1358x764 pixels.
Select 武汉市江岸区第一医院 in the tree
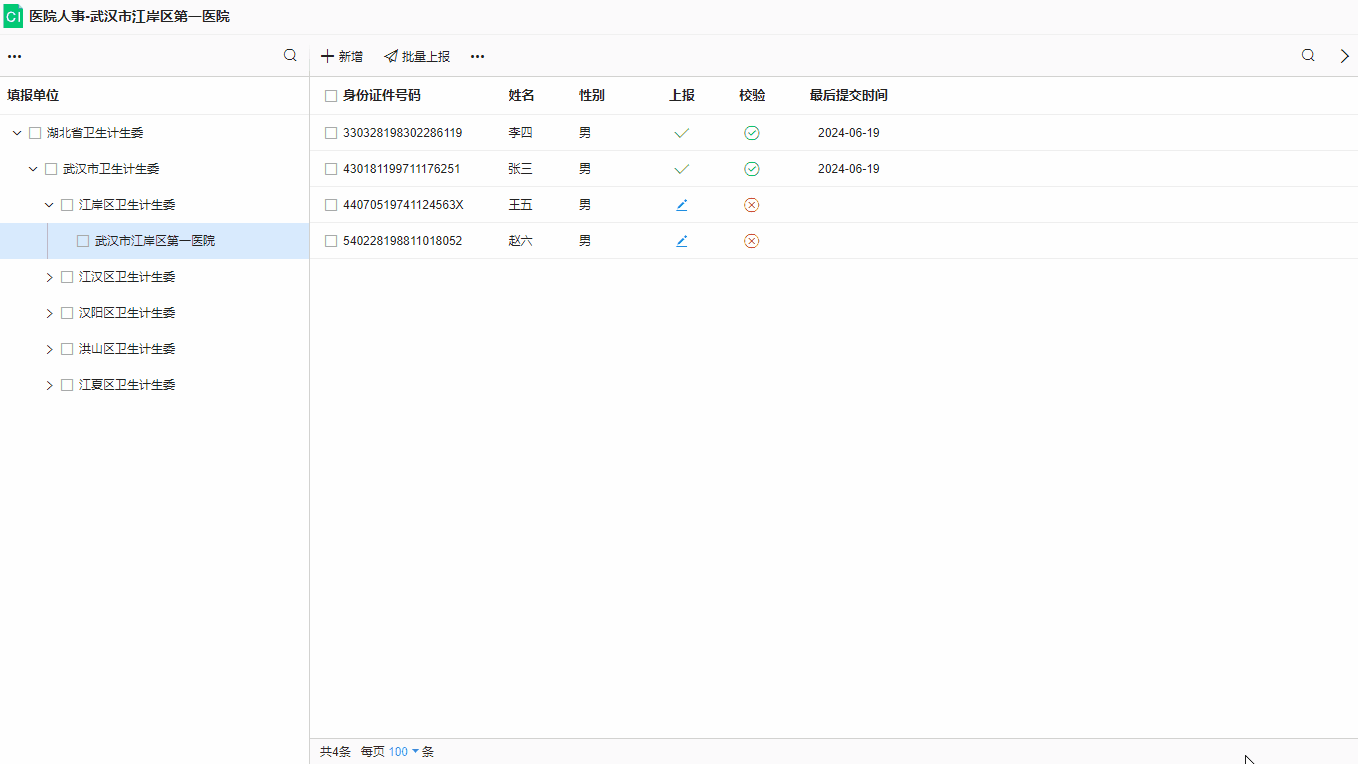pyautogui.click(x=155, y=241)
